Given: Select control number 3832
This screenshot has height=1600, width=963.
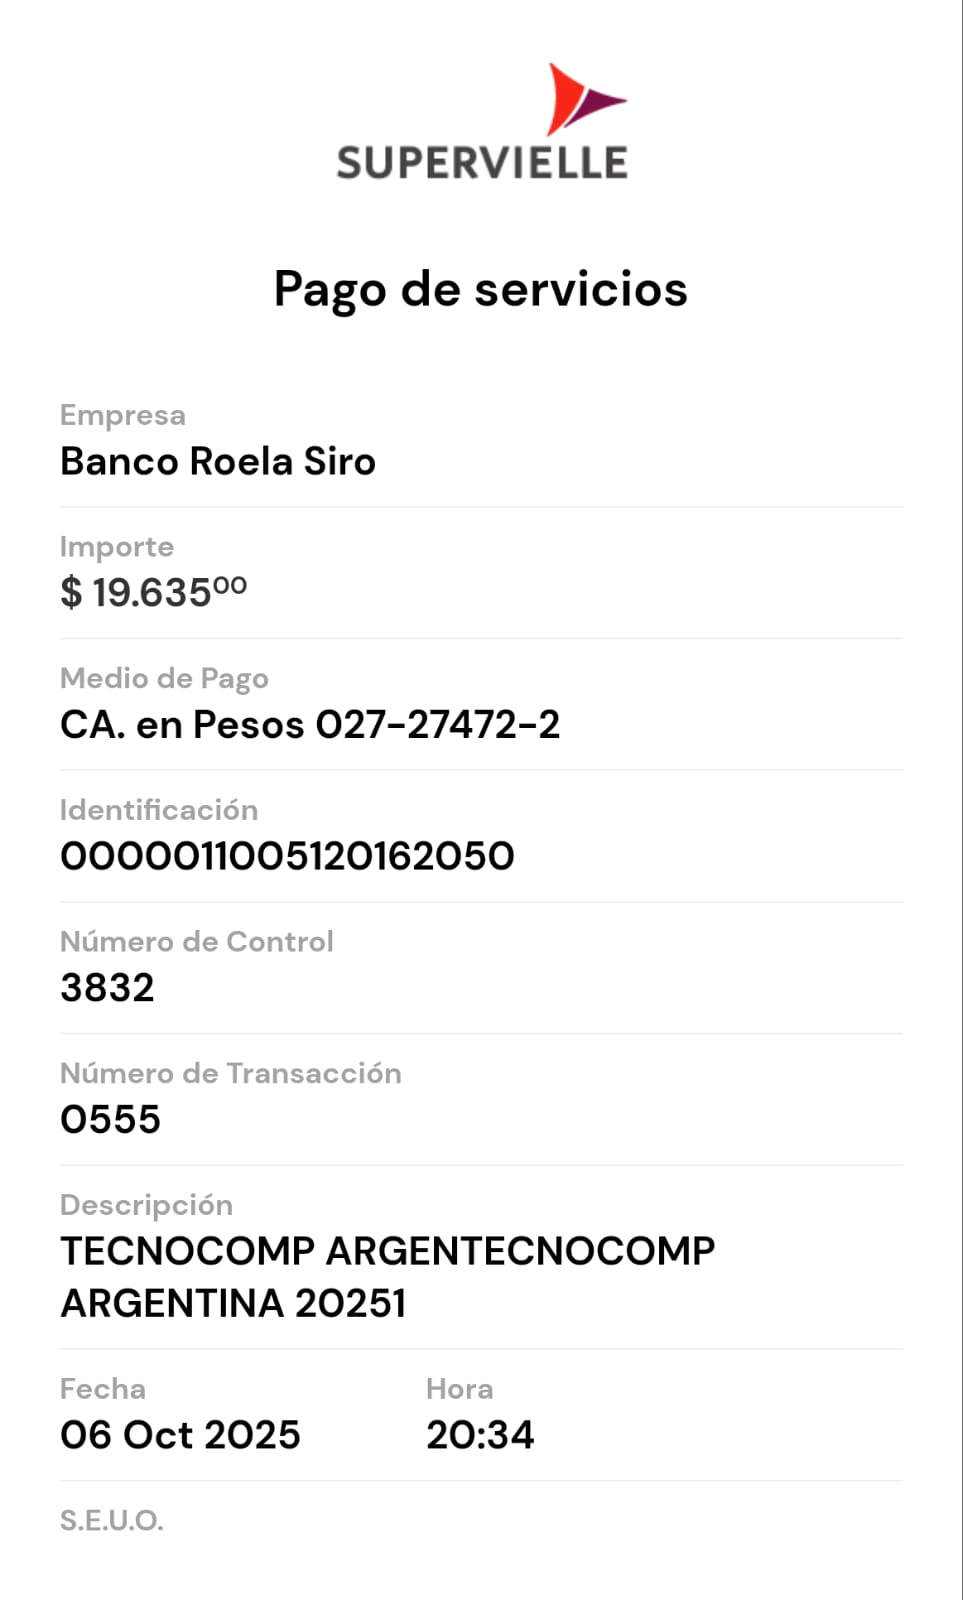Looking at the screenshot, I should point(107,988).
